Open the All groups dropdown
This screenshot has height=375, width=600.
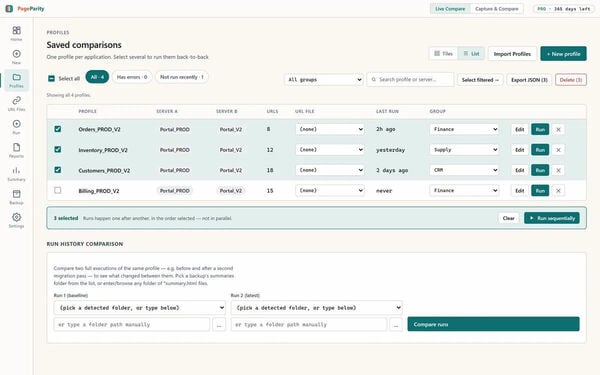pyautogui.click(x=324, y=80)
